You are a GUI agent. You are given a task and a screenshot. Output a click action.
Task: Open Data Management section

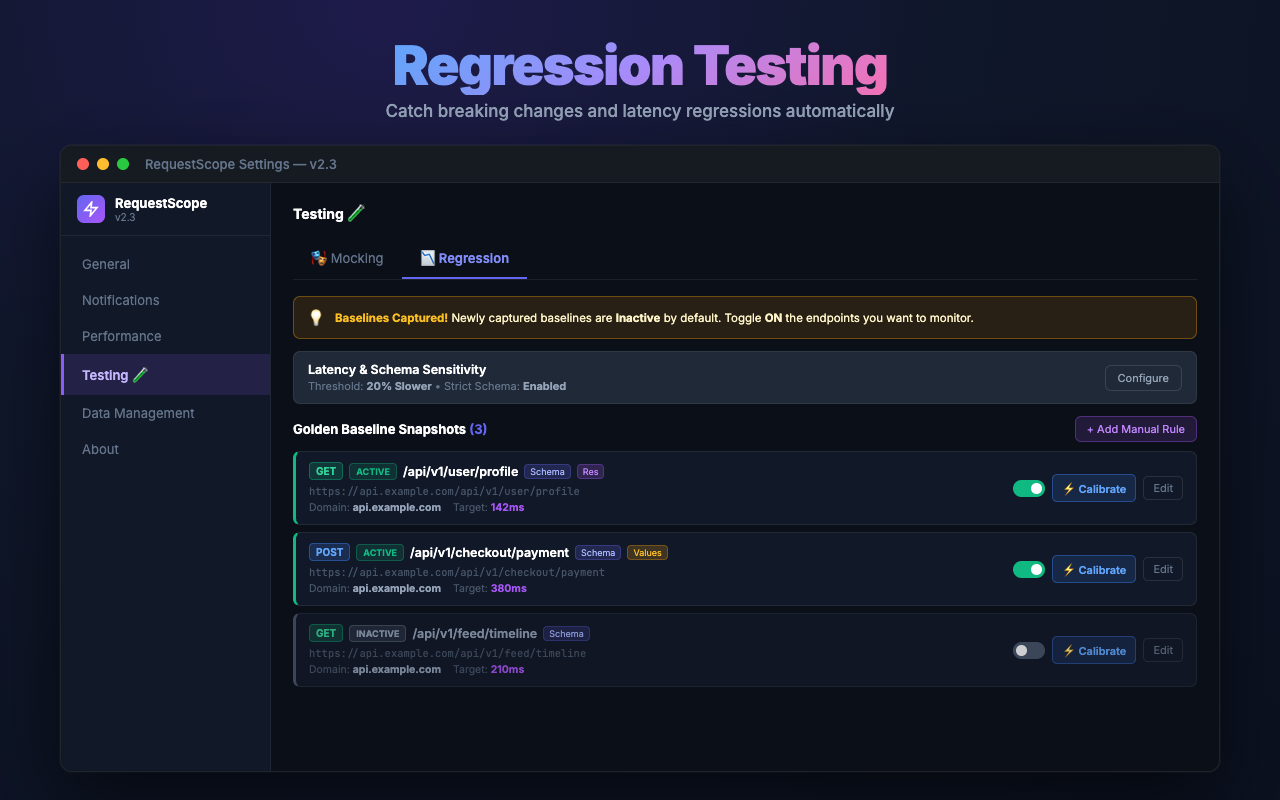[165, 413]
